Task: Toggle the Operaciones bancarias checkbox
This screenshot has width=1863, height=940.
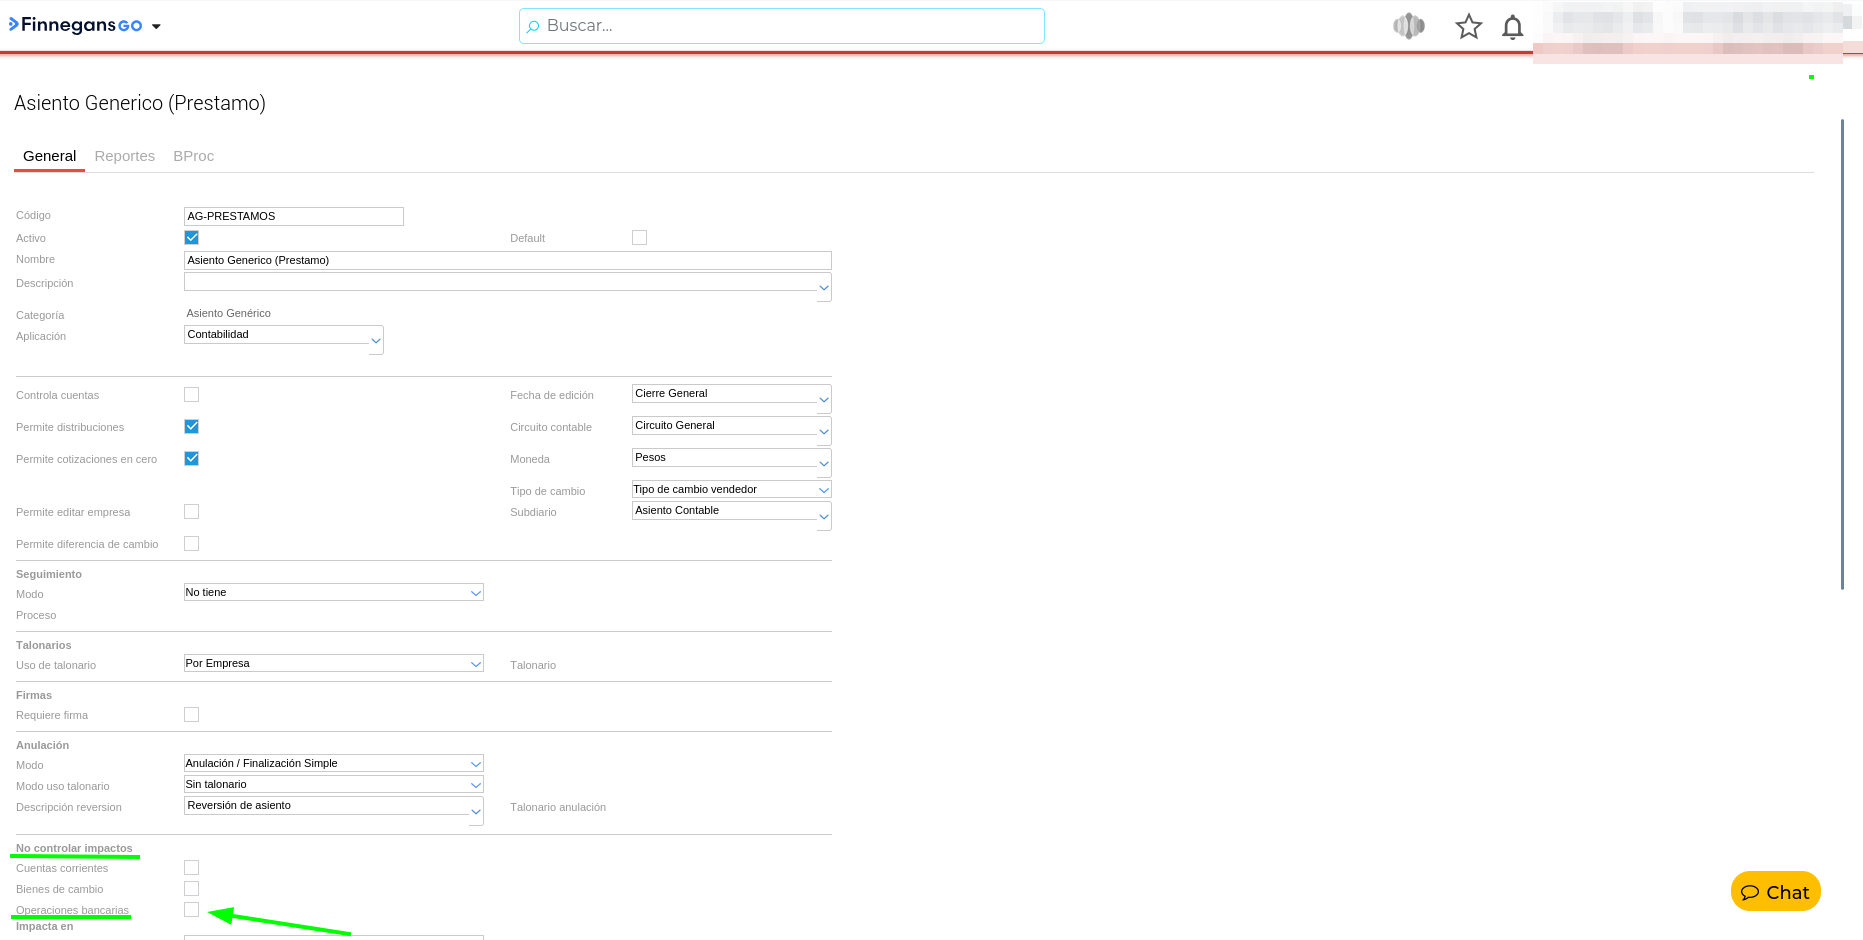Action: pos(192,910)
